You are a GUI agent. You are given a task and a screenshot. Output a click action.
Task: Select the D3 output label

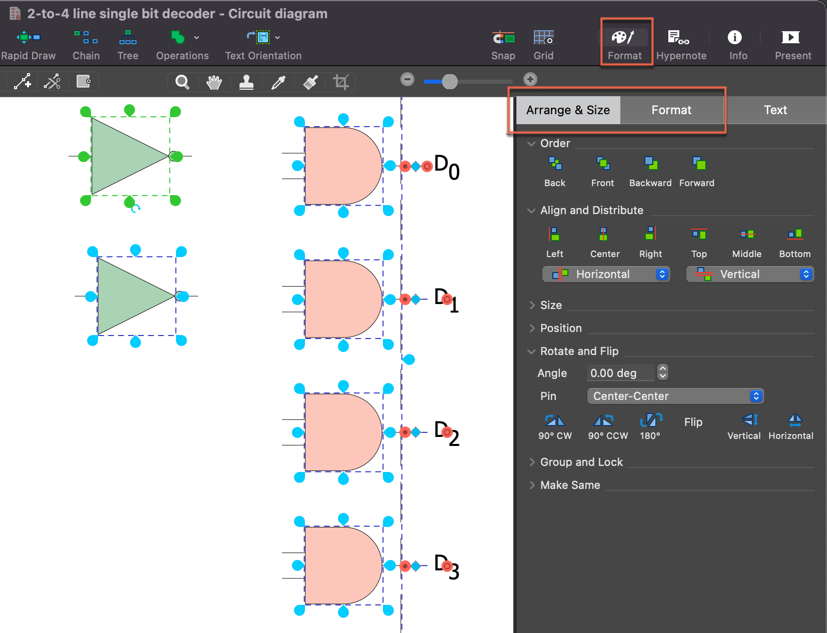coord(447,567)
